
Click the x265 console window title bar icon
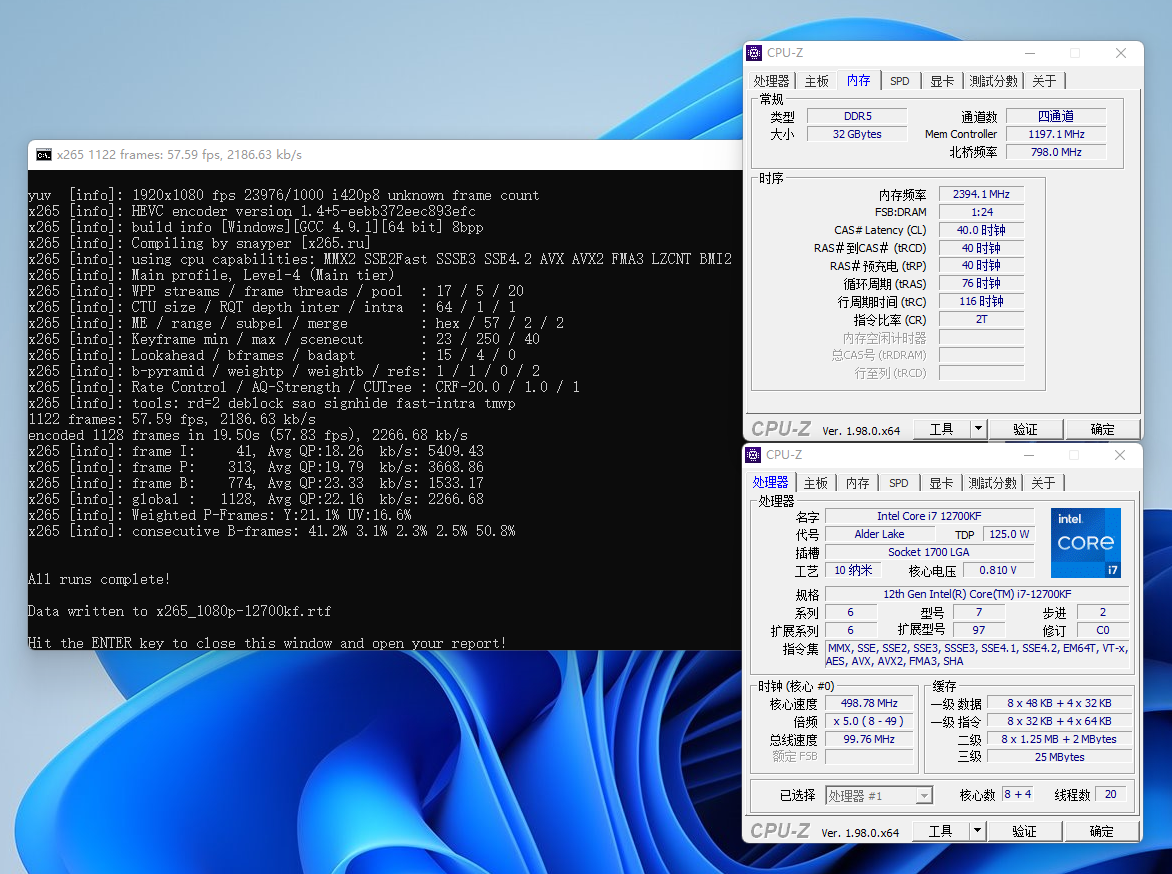click(x=44, y=155)
